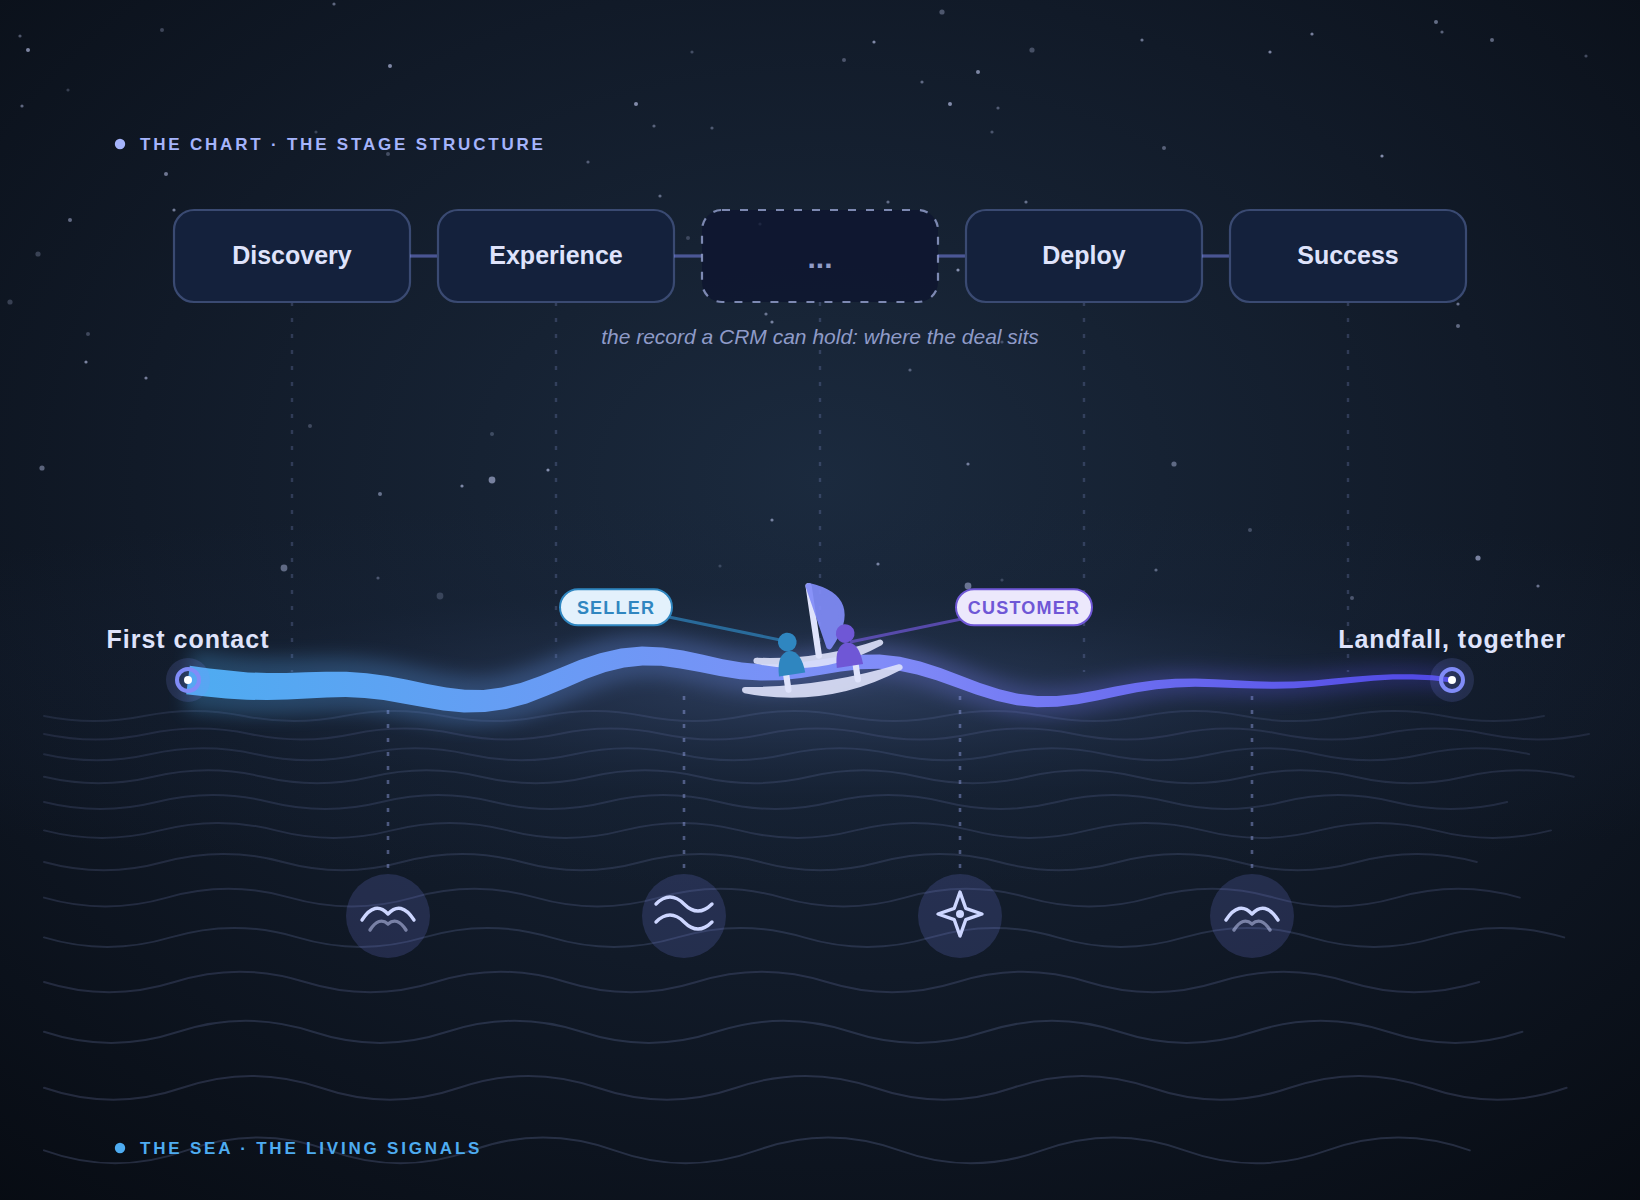Click the 'Landfall, together' label
The image size is (1640, 1200).
(1452, 639)
